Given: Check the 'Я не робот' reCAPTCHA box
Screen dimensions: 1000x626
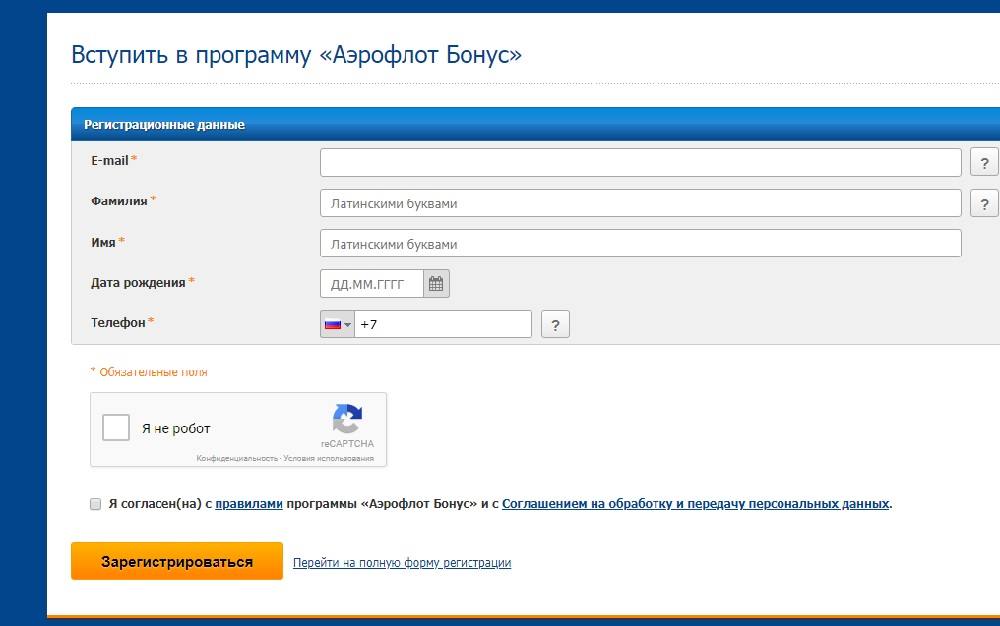Looking at the screenshot, I should click(116, 428).
